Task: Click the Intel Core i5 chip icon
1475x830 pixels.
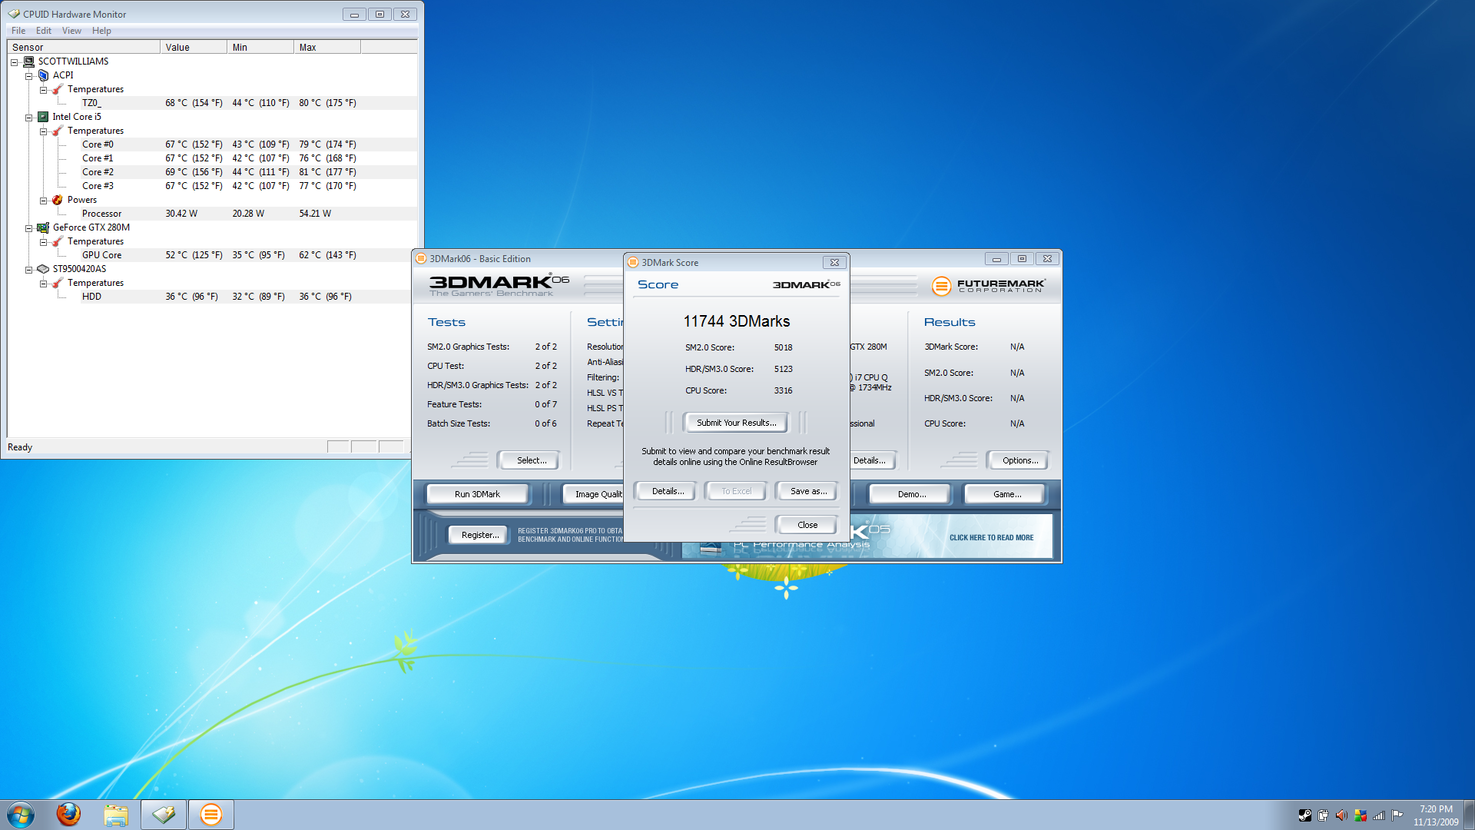Action: pyautogui.click(x=43, y=117)
